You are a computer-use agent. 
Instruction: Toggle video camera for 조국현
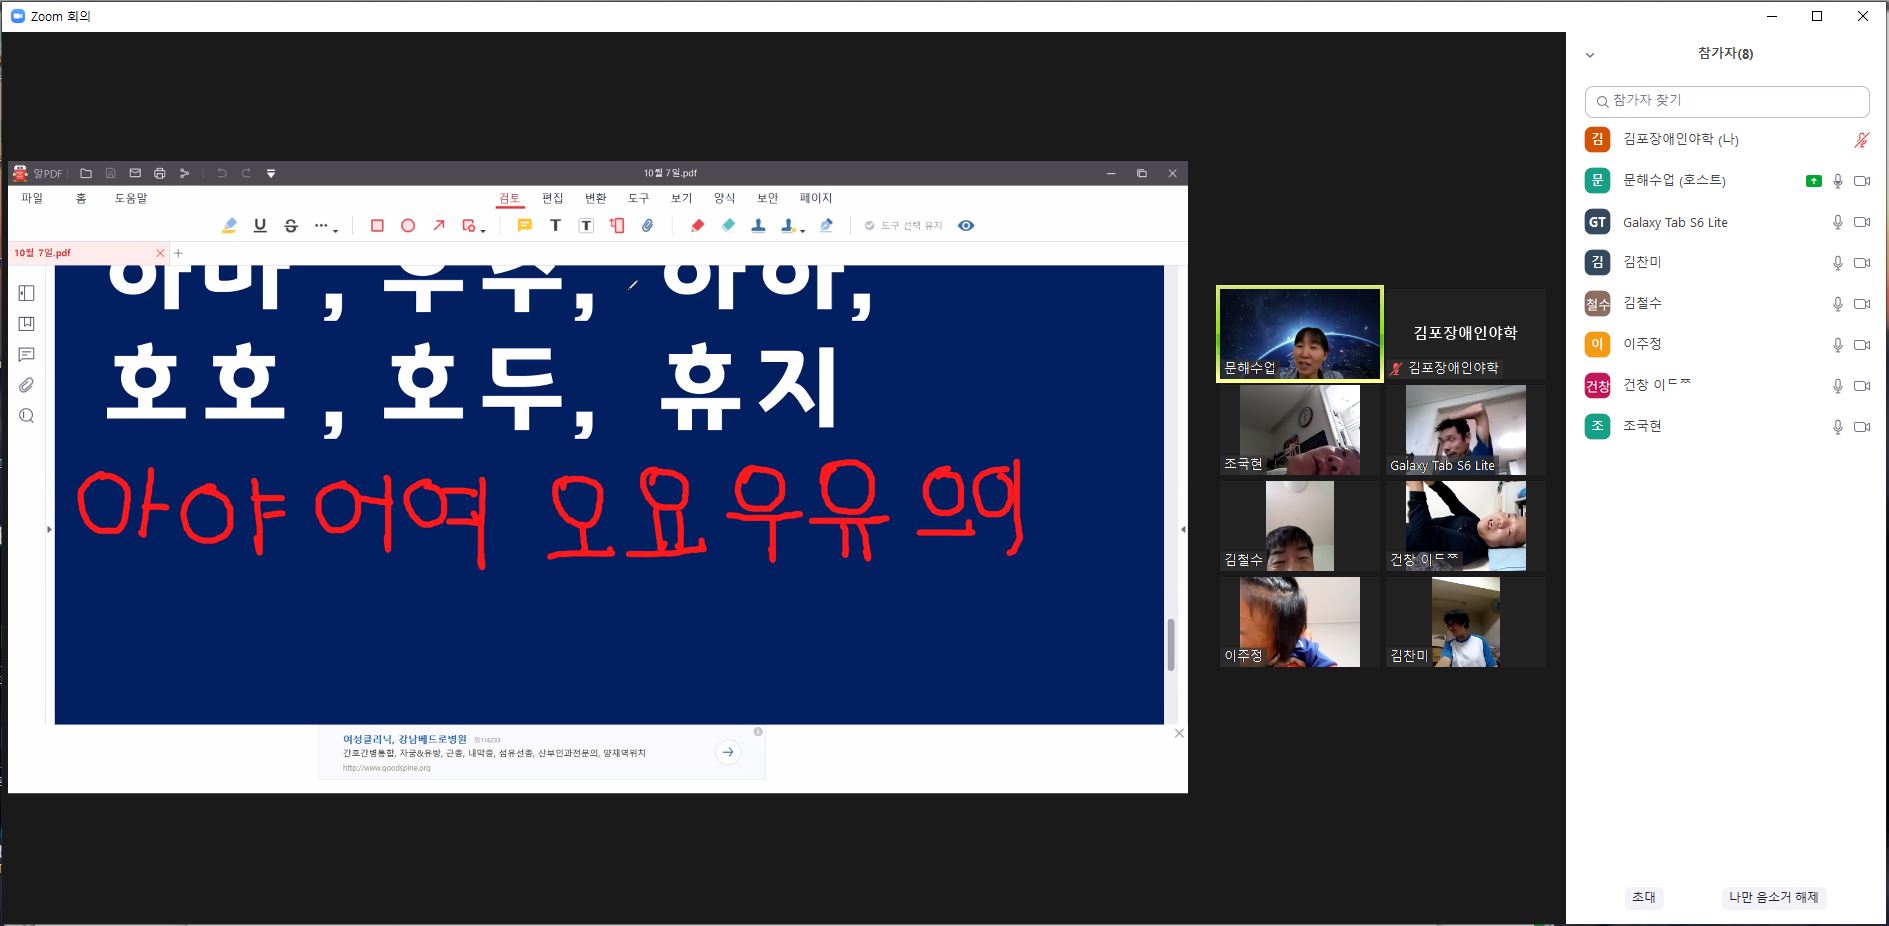[1862, 427]
